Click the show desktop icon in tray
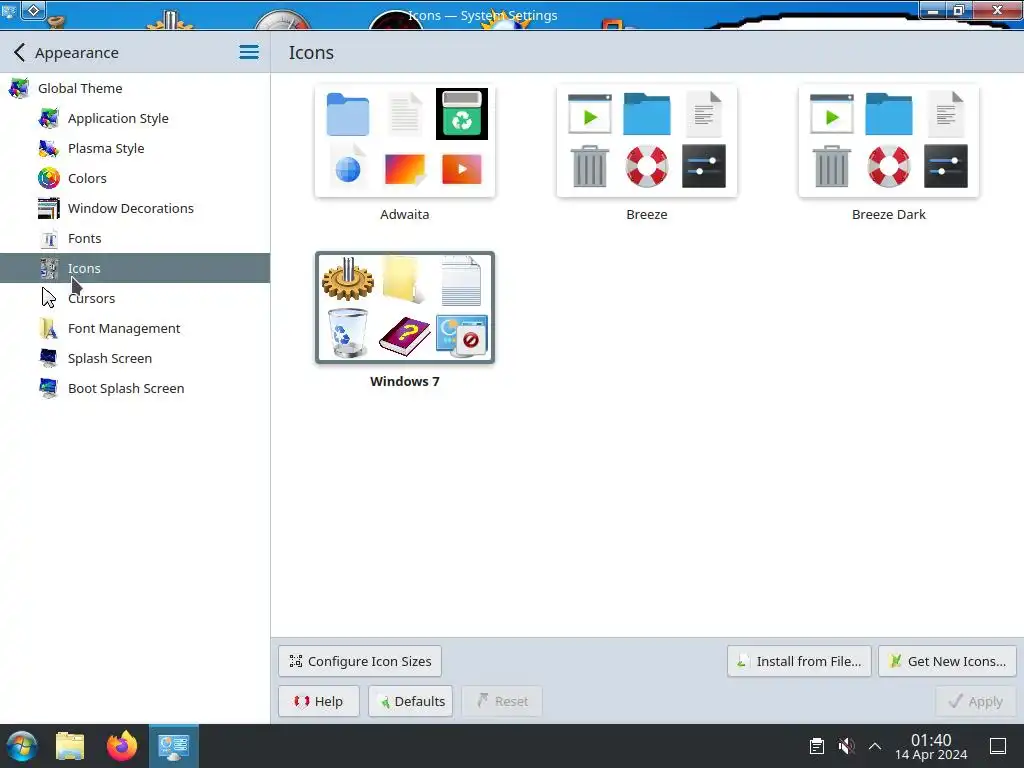The width and height of the screenshot is (1024, 768). (998, 746)
